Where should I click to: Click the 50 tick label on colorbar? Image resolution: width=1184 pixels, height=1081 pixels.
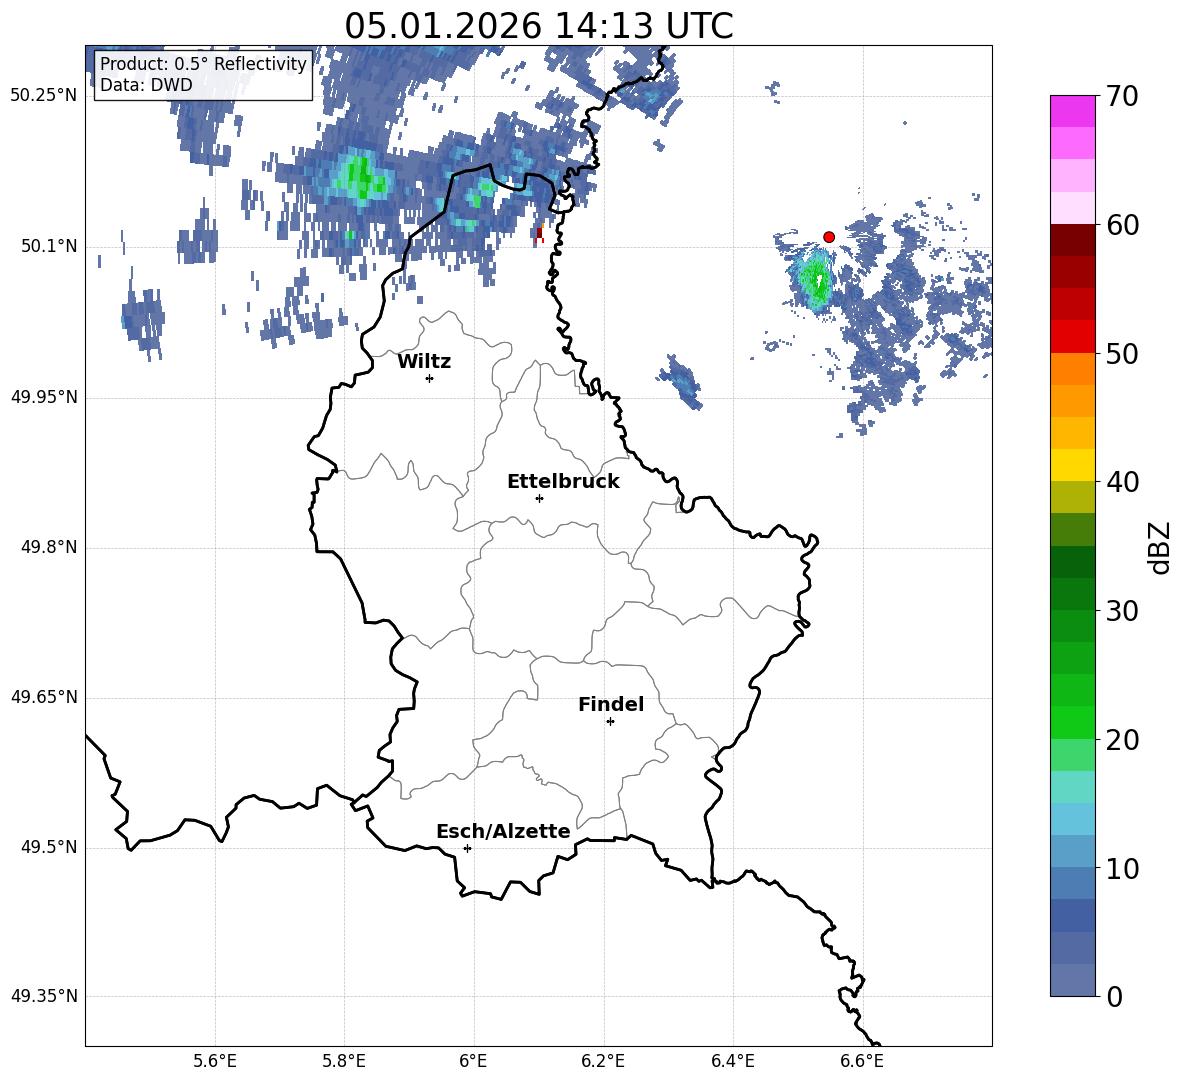pyautogui.click(x=1122, y=354)
